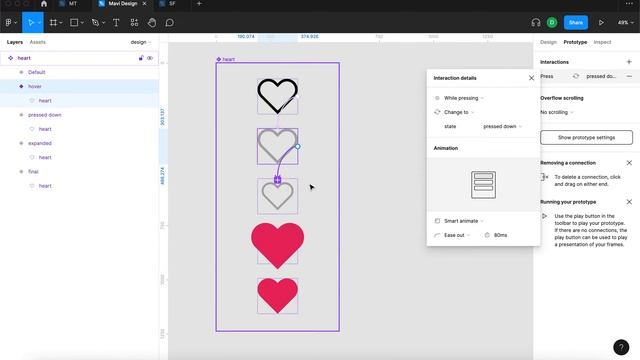Image resolution: width=640 pixels, height=360 pixels.
Task: Select the expanded variant layer
Action: pos(79,143)
